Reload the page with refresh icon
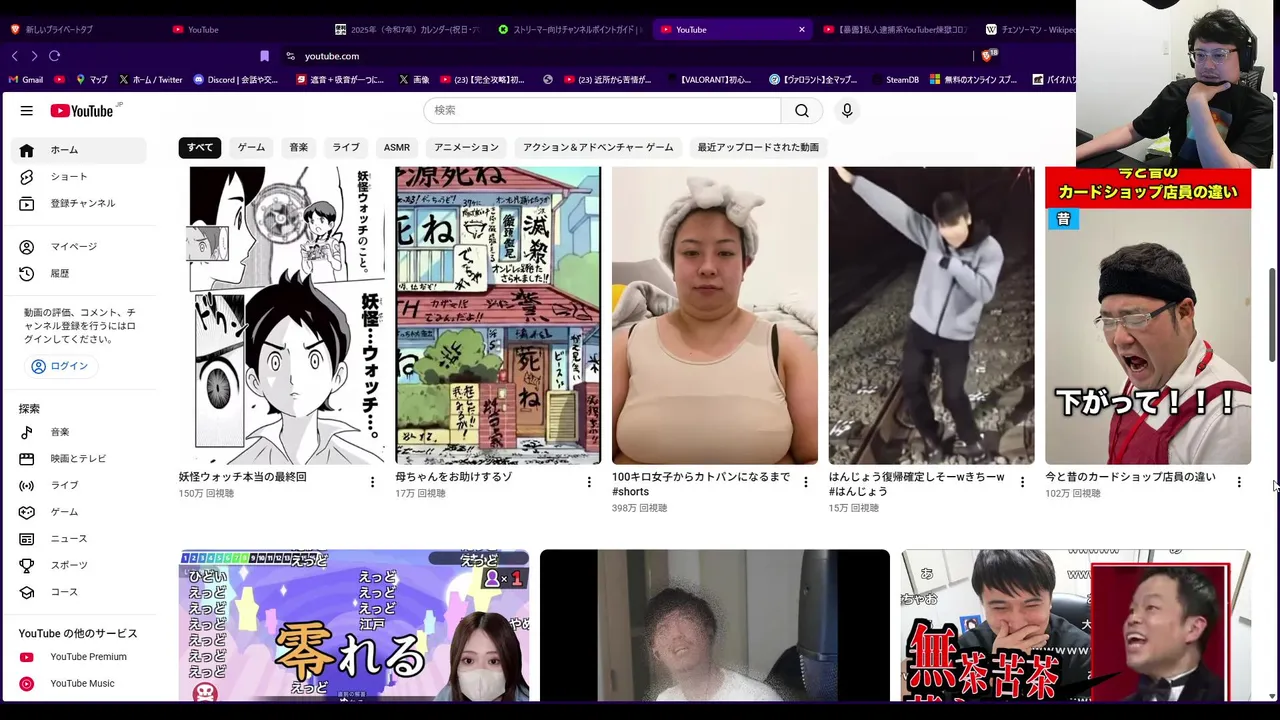 coord(55,56)
